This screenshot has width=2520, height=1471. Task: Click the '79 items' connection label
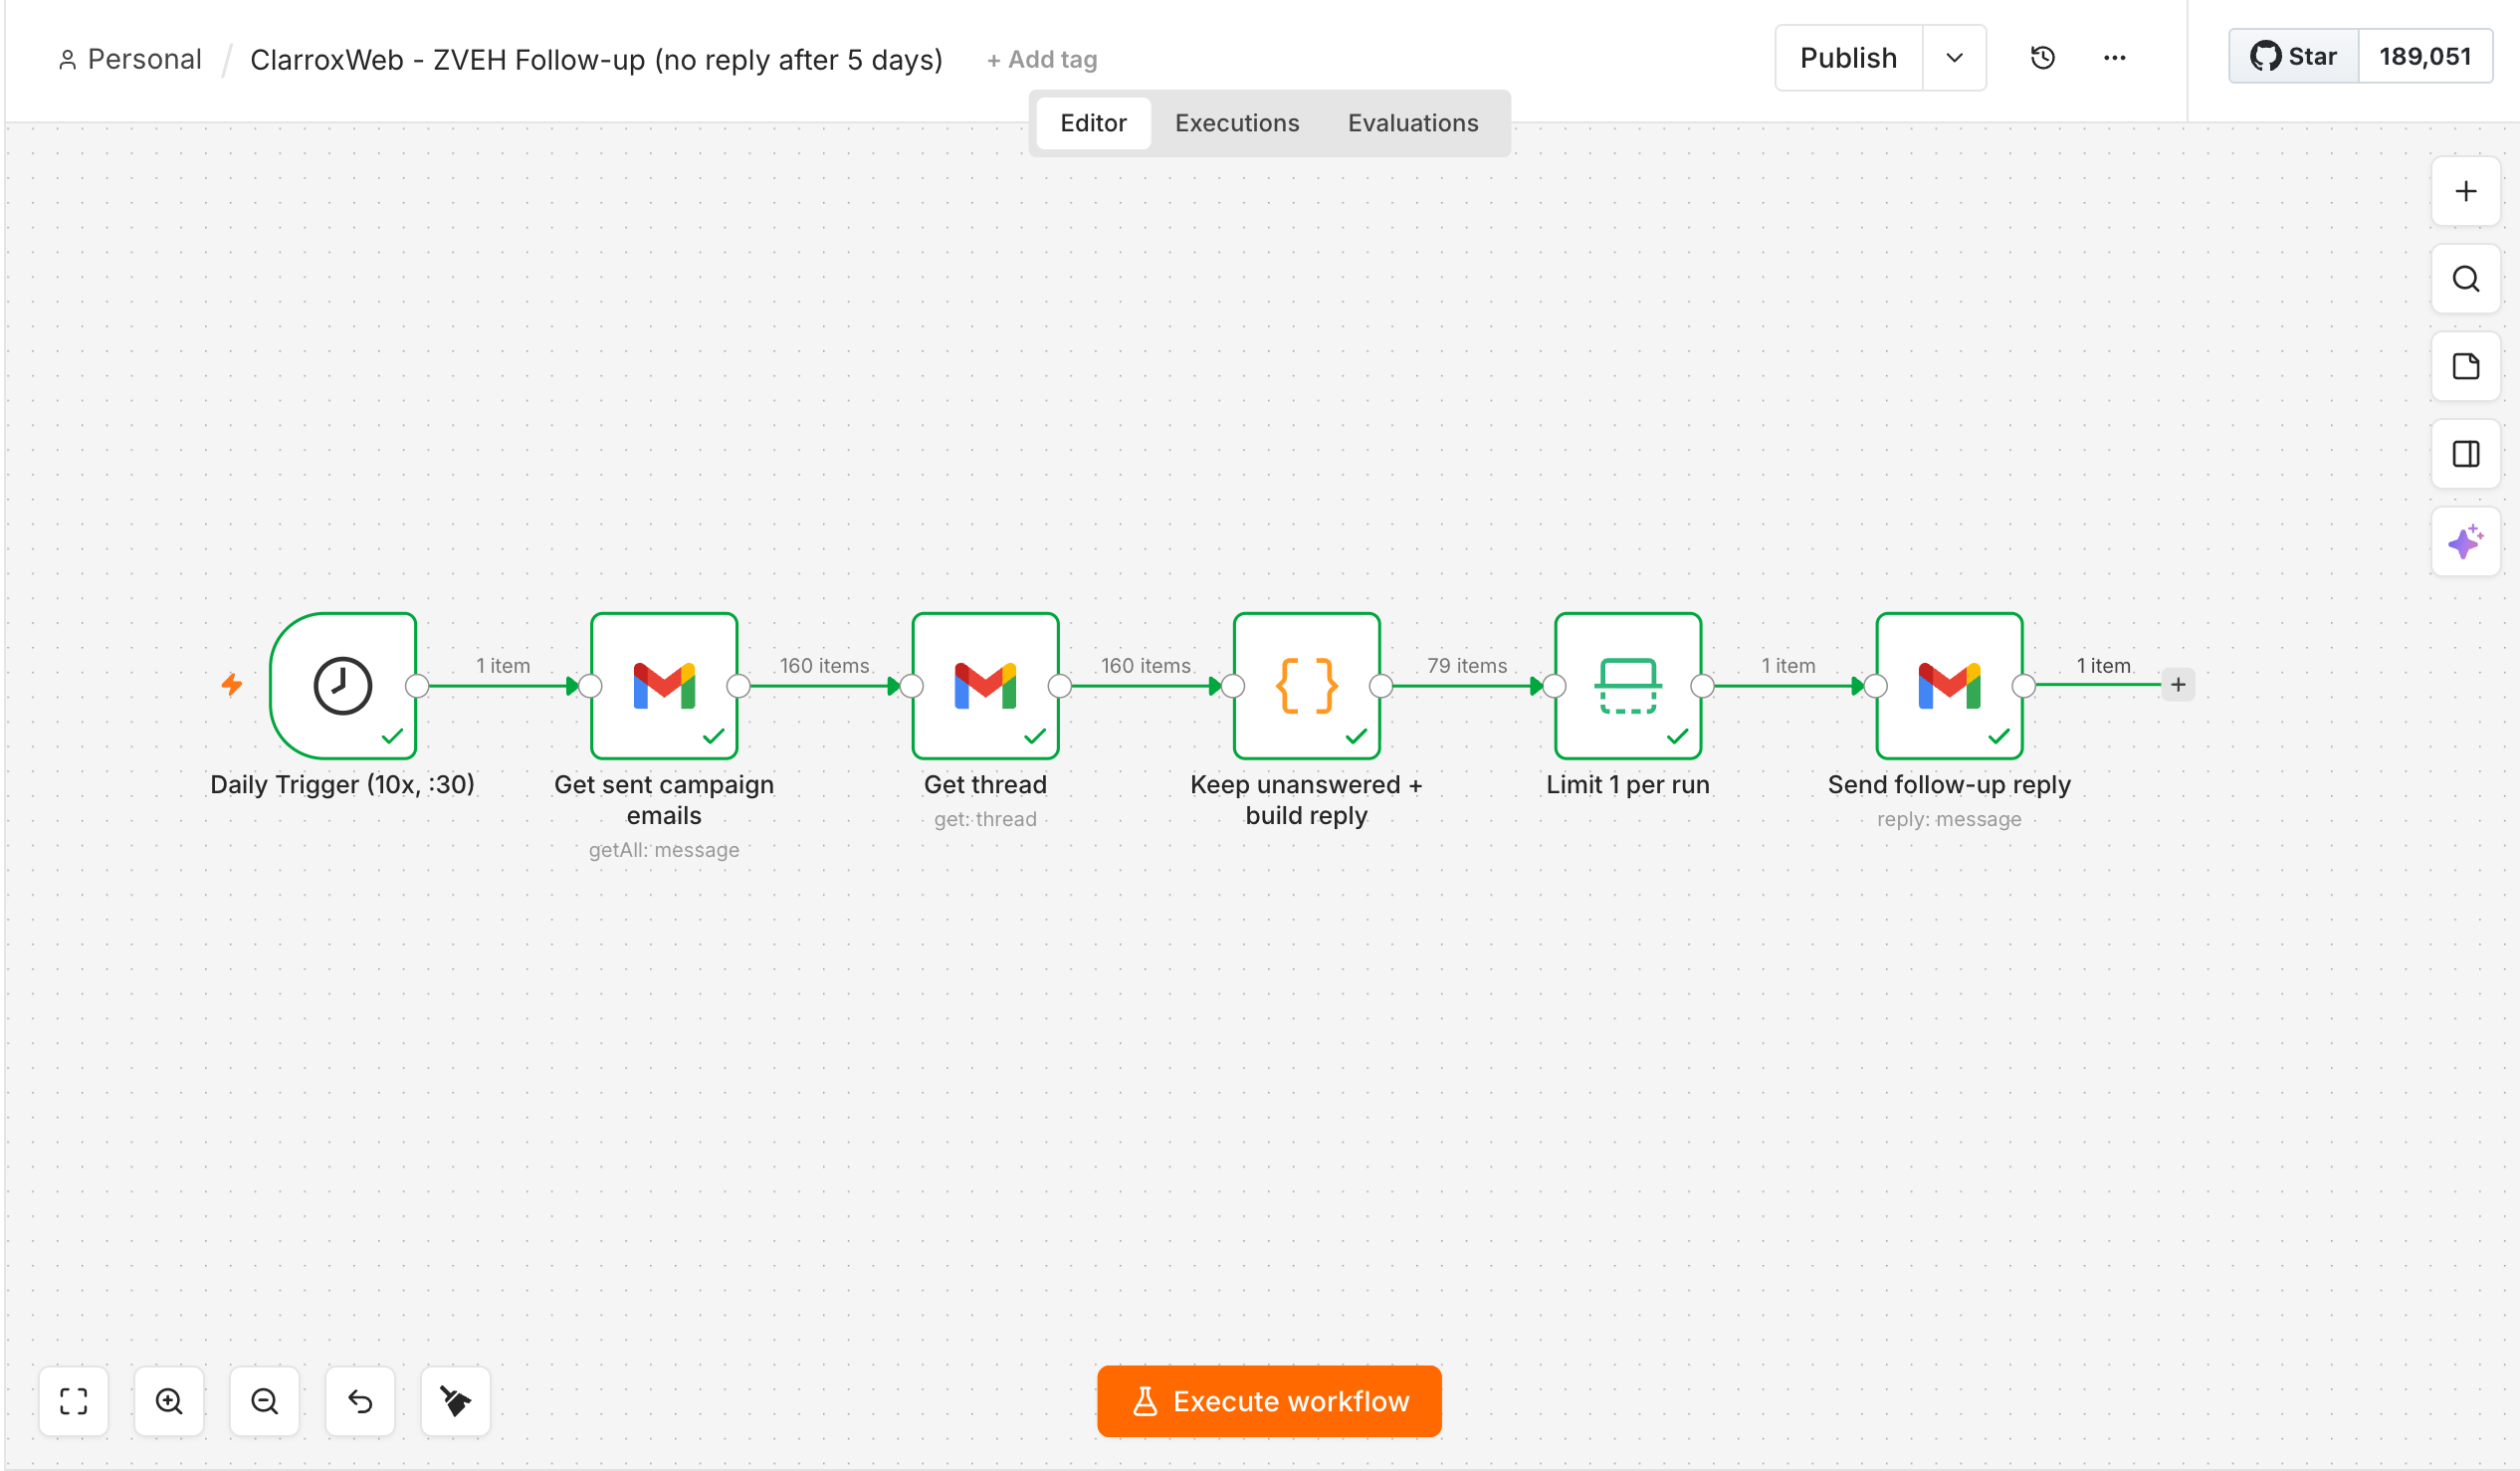(x=1467, y=666)
